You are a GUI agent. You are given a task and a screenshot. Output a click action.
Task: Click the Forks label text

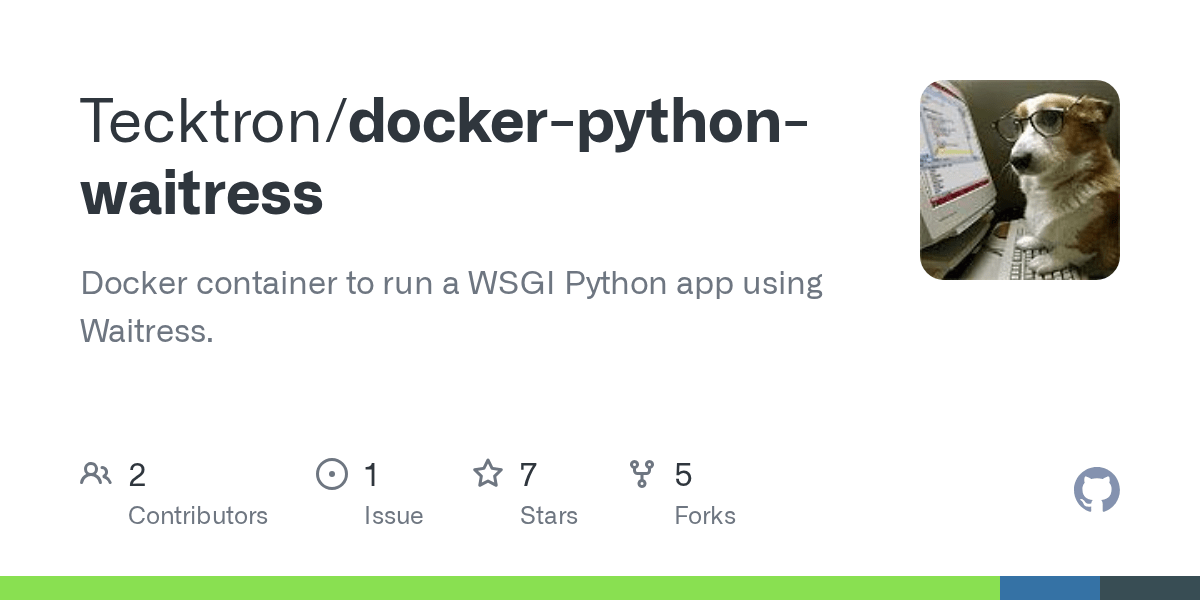[705, 516]
